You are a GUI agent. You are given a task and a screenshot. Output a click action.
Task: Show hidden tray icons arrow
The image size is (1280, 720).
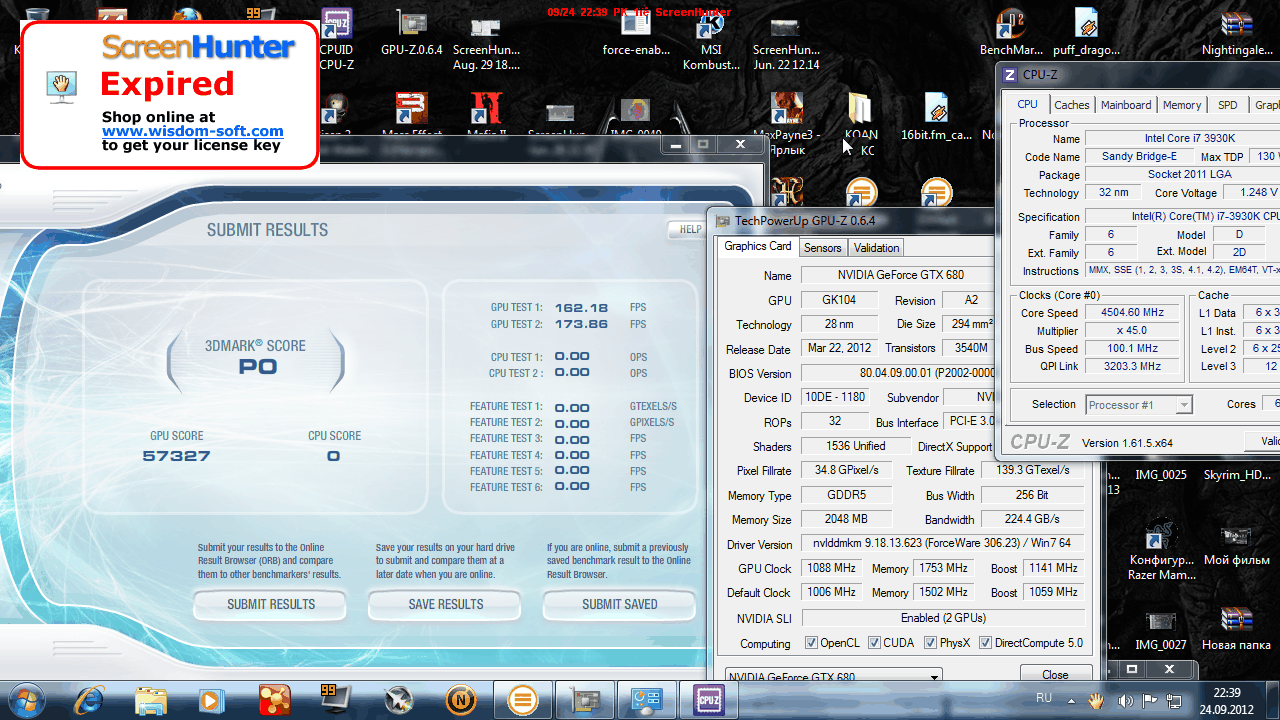[x=1072, y=700]
